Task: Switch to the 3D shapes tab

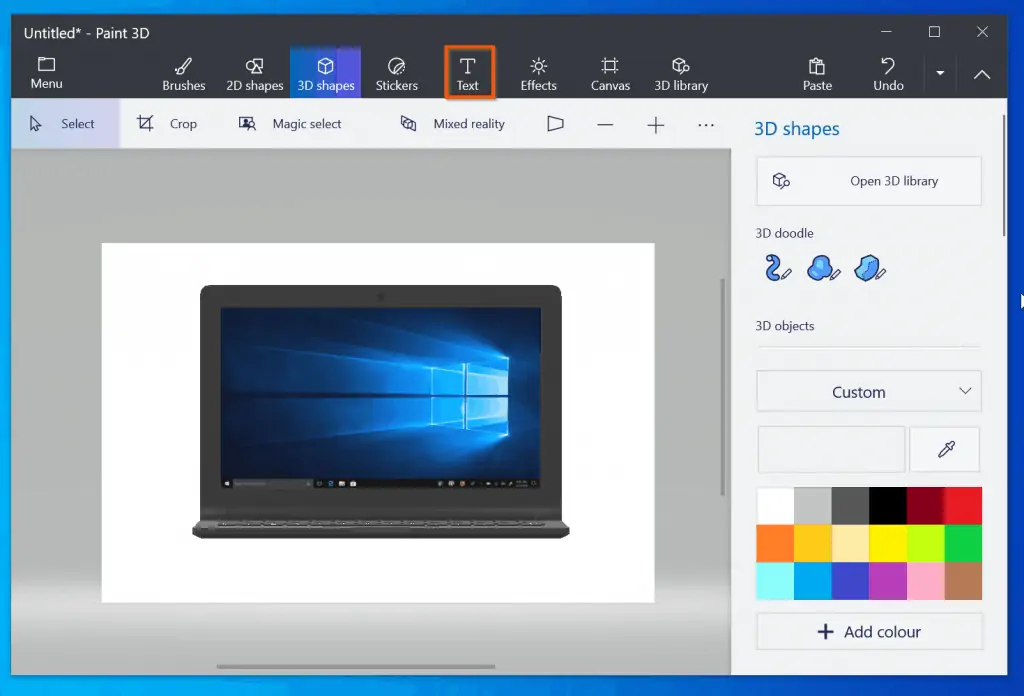Action: tap(325, 70)
